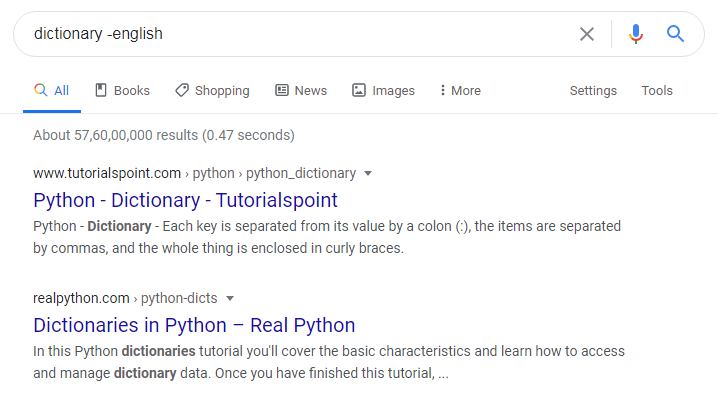The height and width of the screenshot is (397, 718).
Task: Click the Books tab icon
Action: pyautogui.click(x=101, y=90)
